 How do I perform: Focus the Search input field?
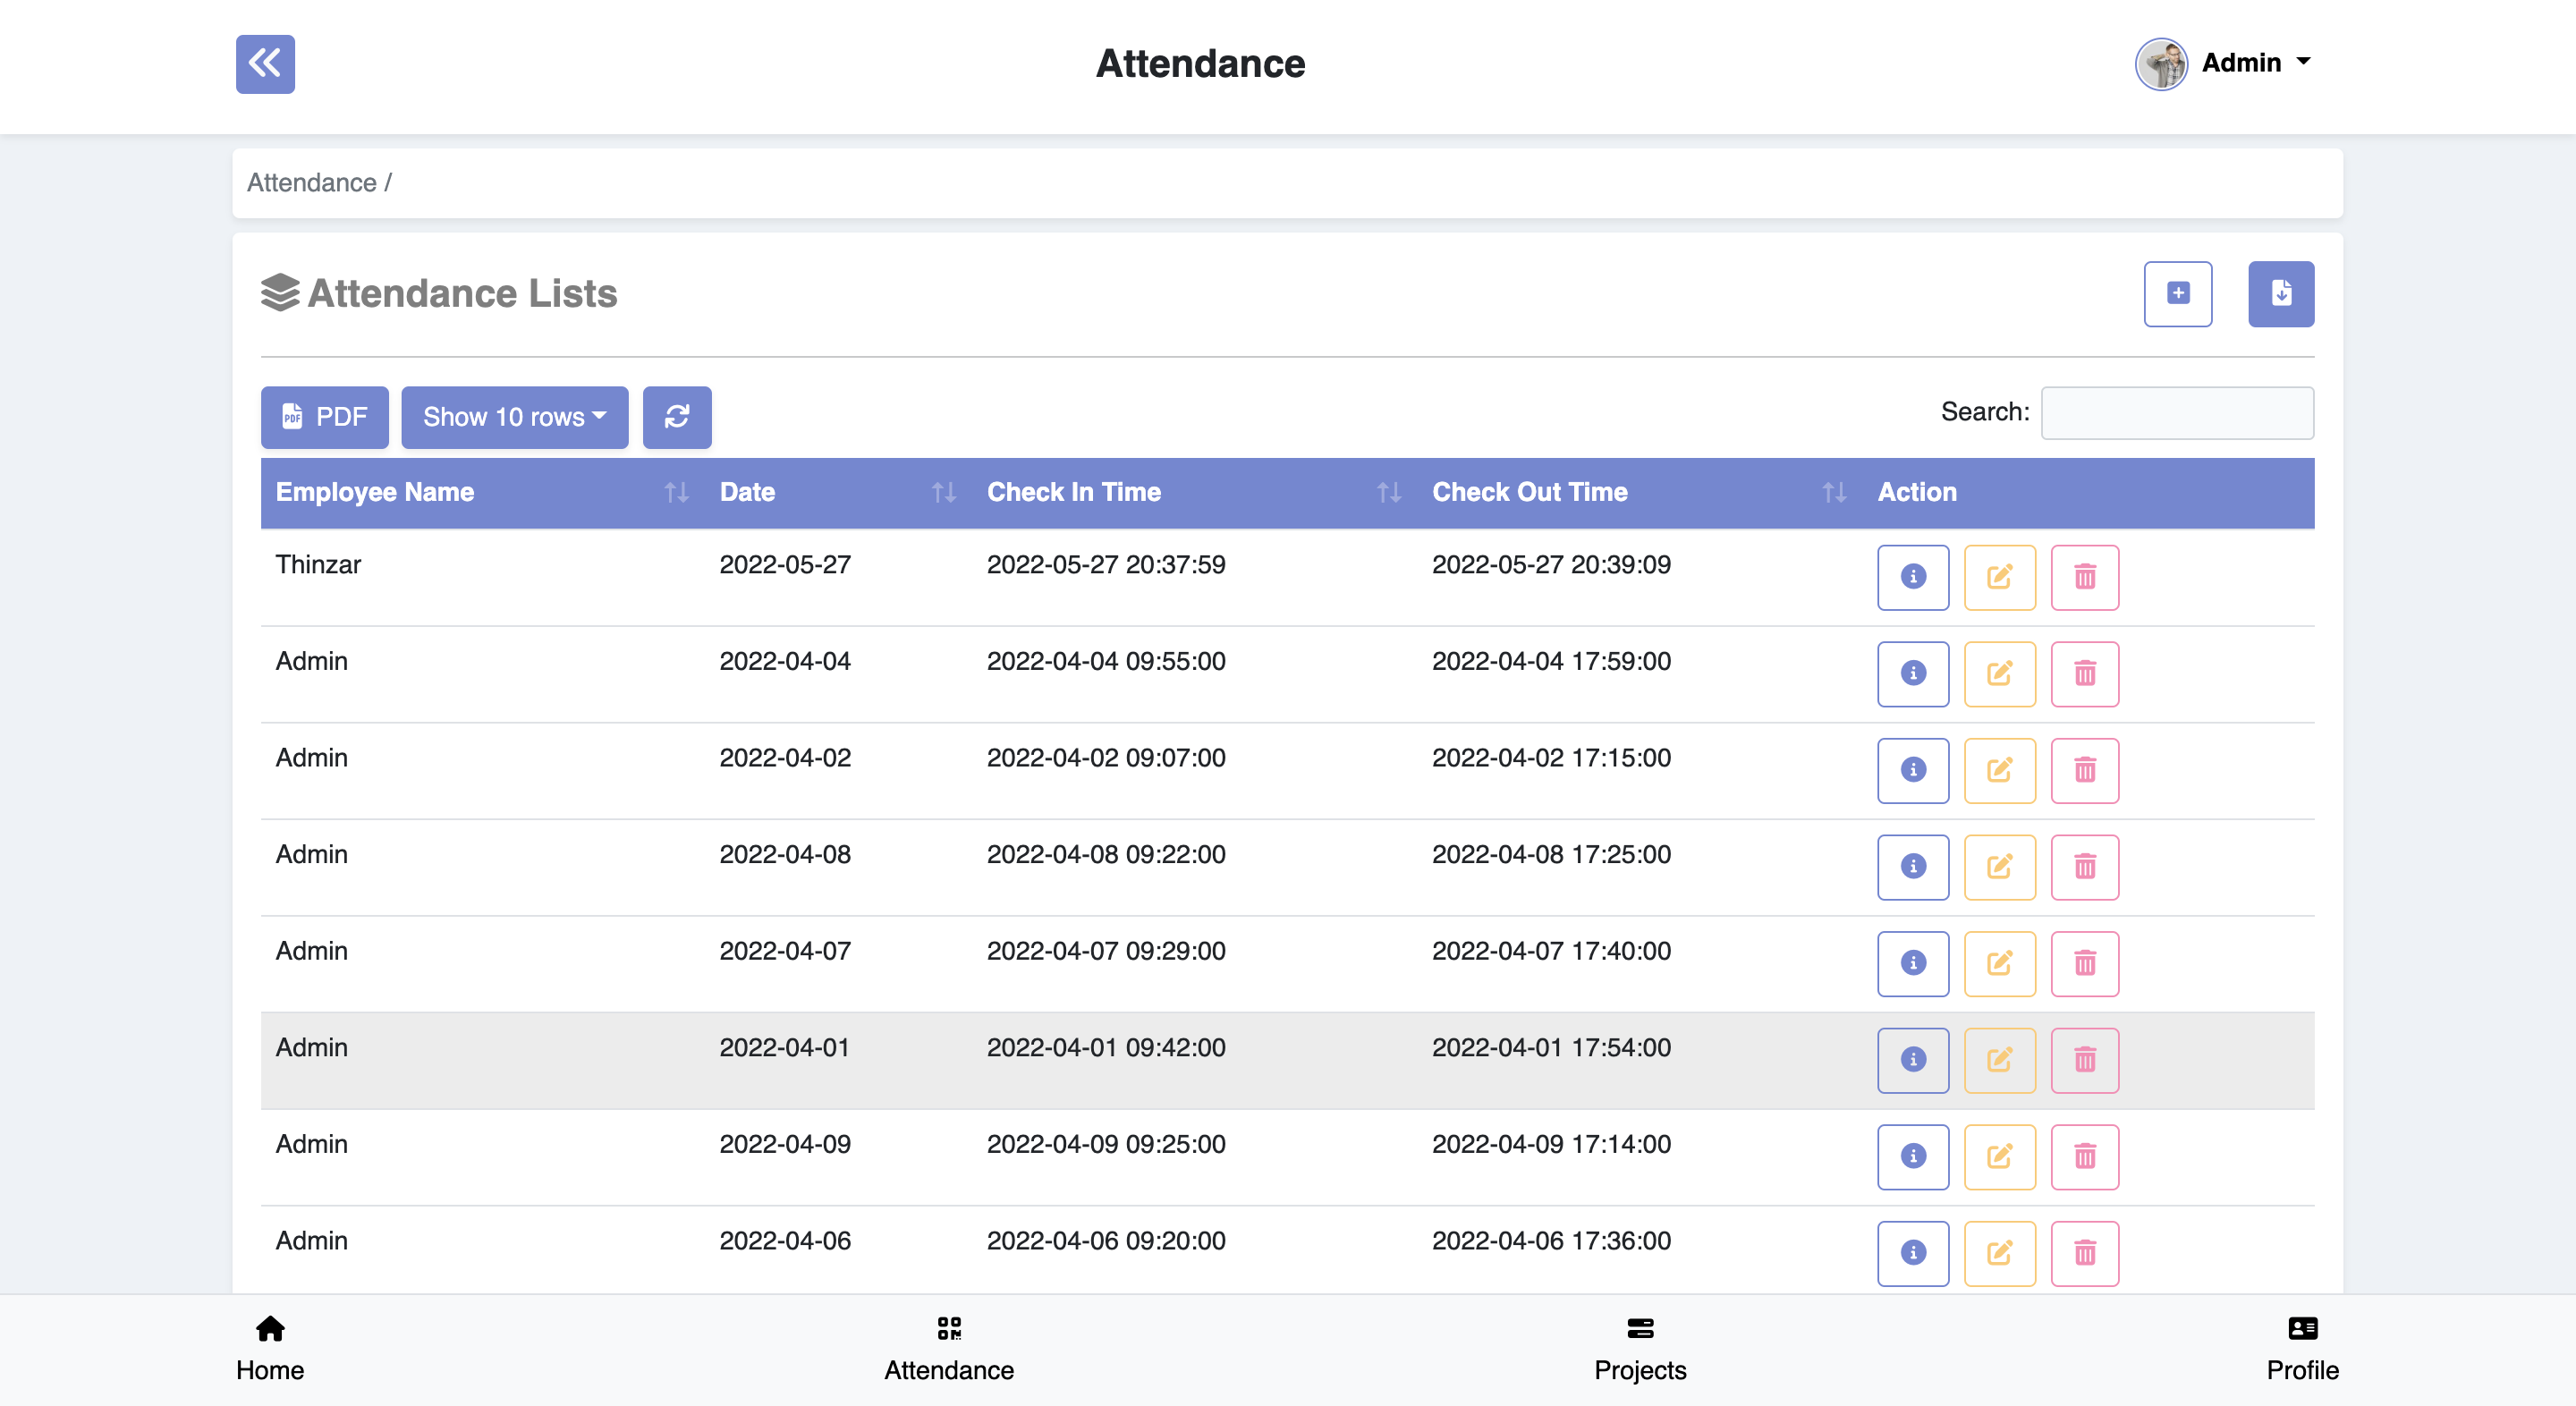tap(2176, 413)
